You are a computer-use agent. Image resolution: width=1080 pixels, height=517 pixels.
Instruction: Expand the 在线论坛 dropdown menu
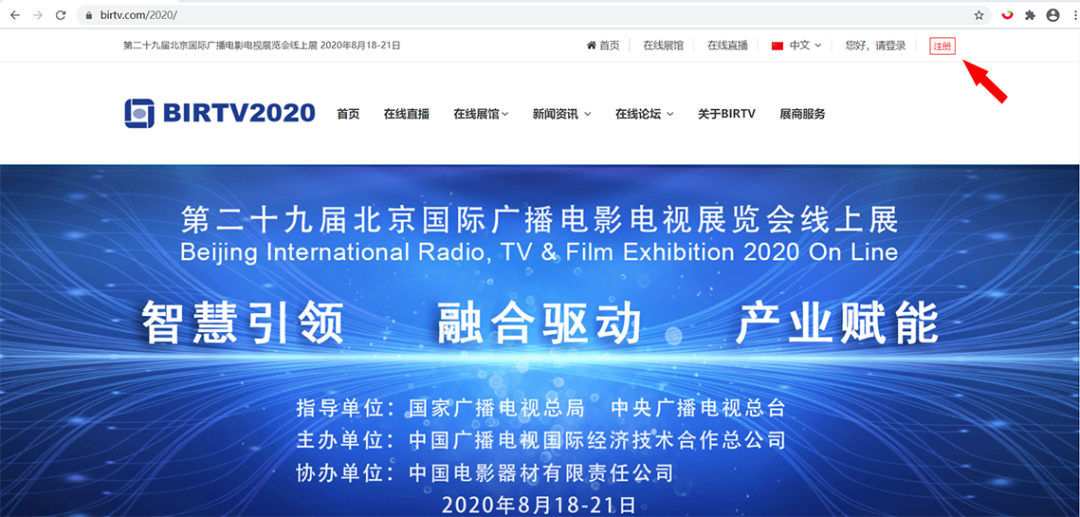pyautogui.click(x=644, y=114)
